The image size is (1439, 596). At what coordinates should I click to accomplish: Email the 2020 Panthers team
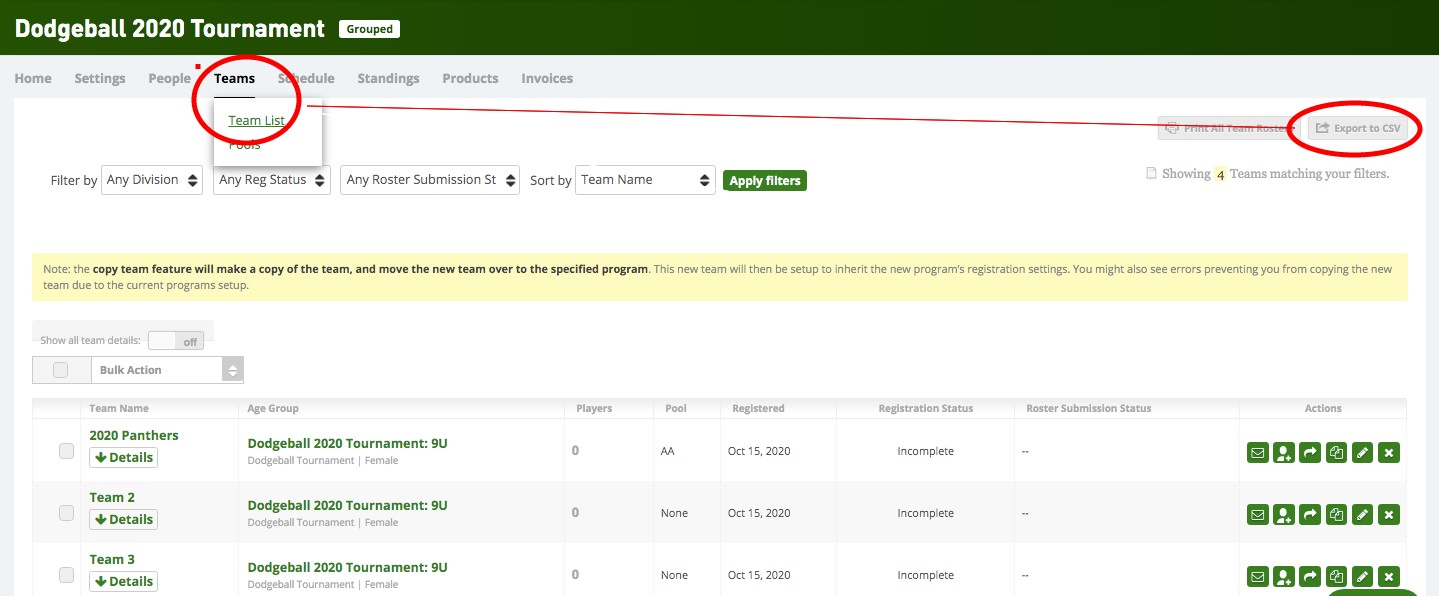pos(1257,452)
